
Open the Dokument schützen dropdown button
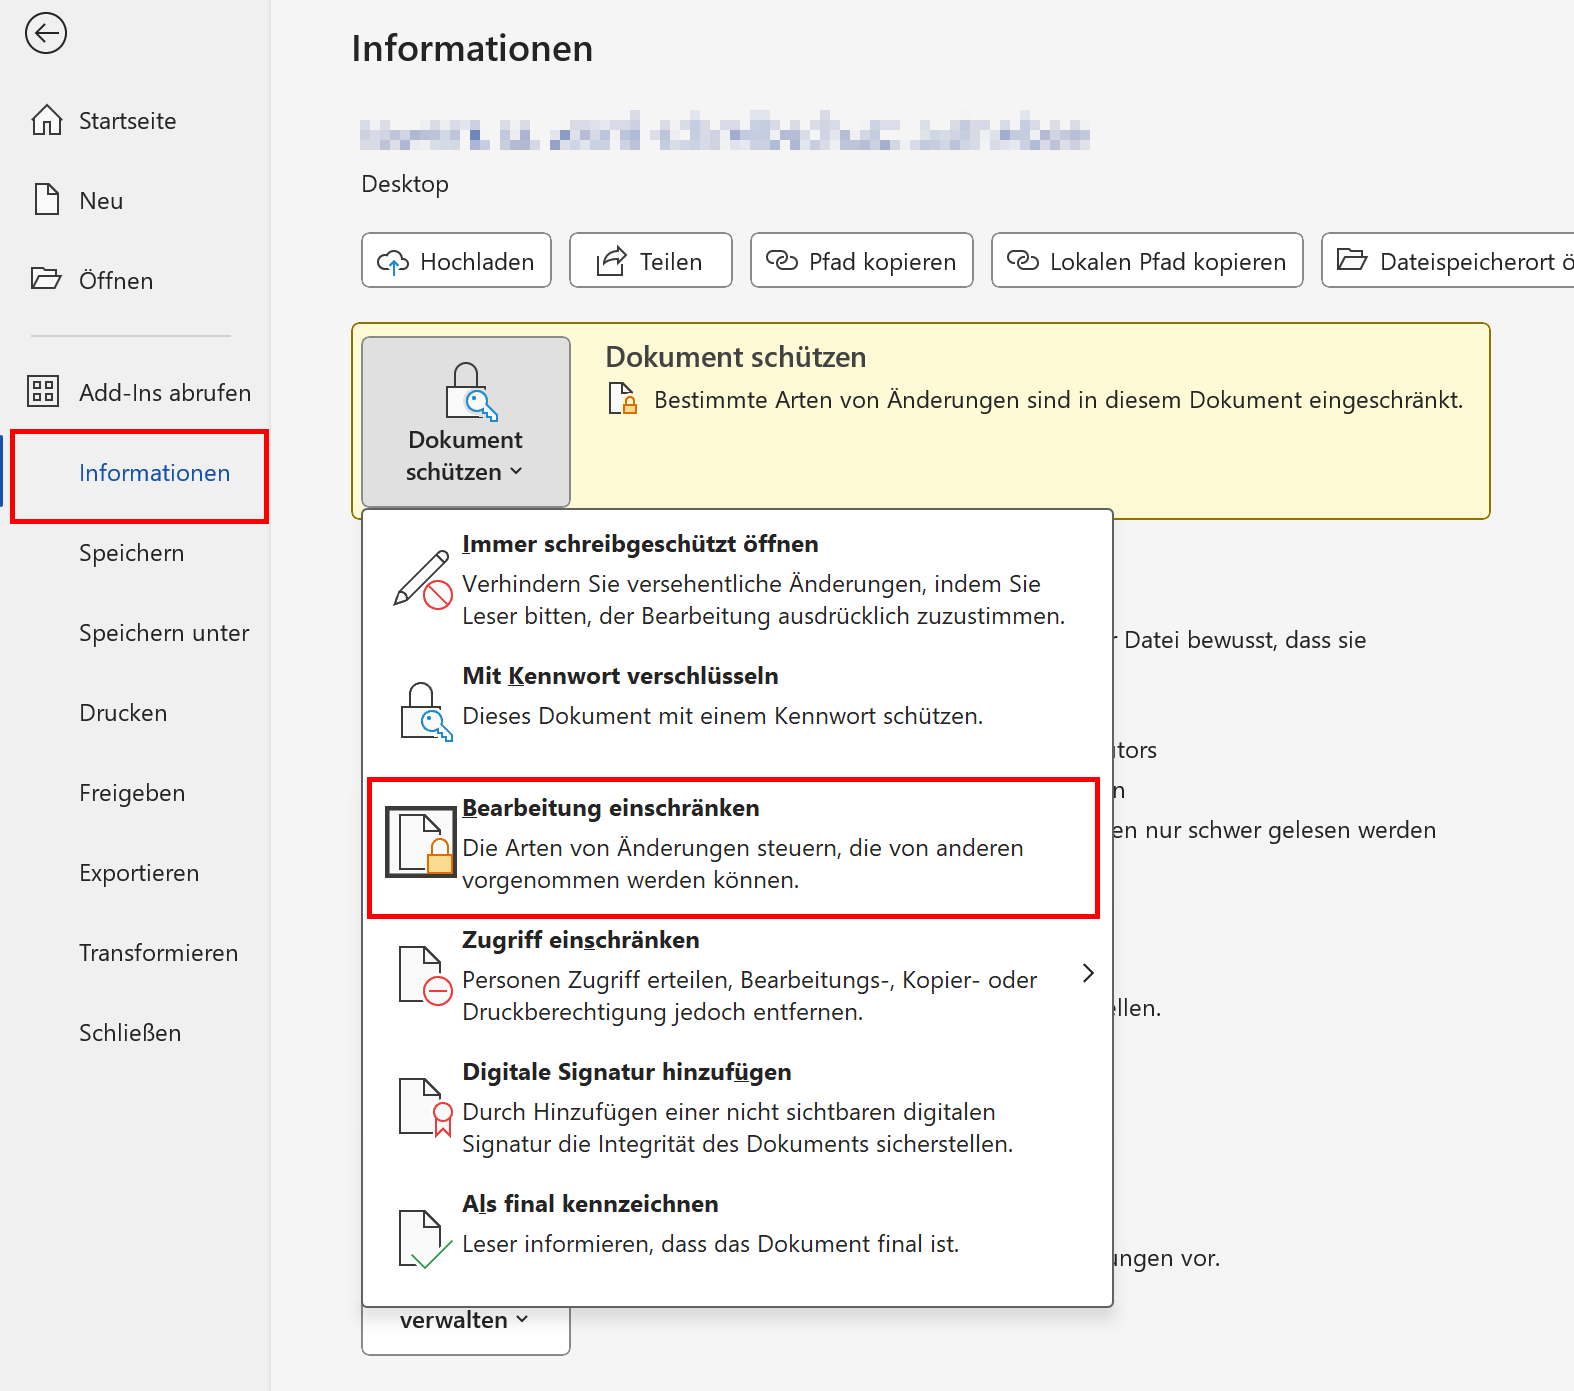466,422
